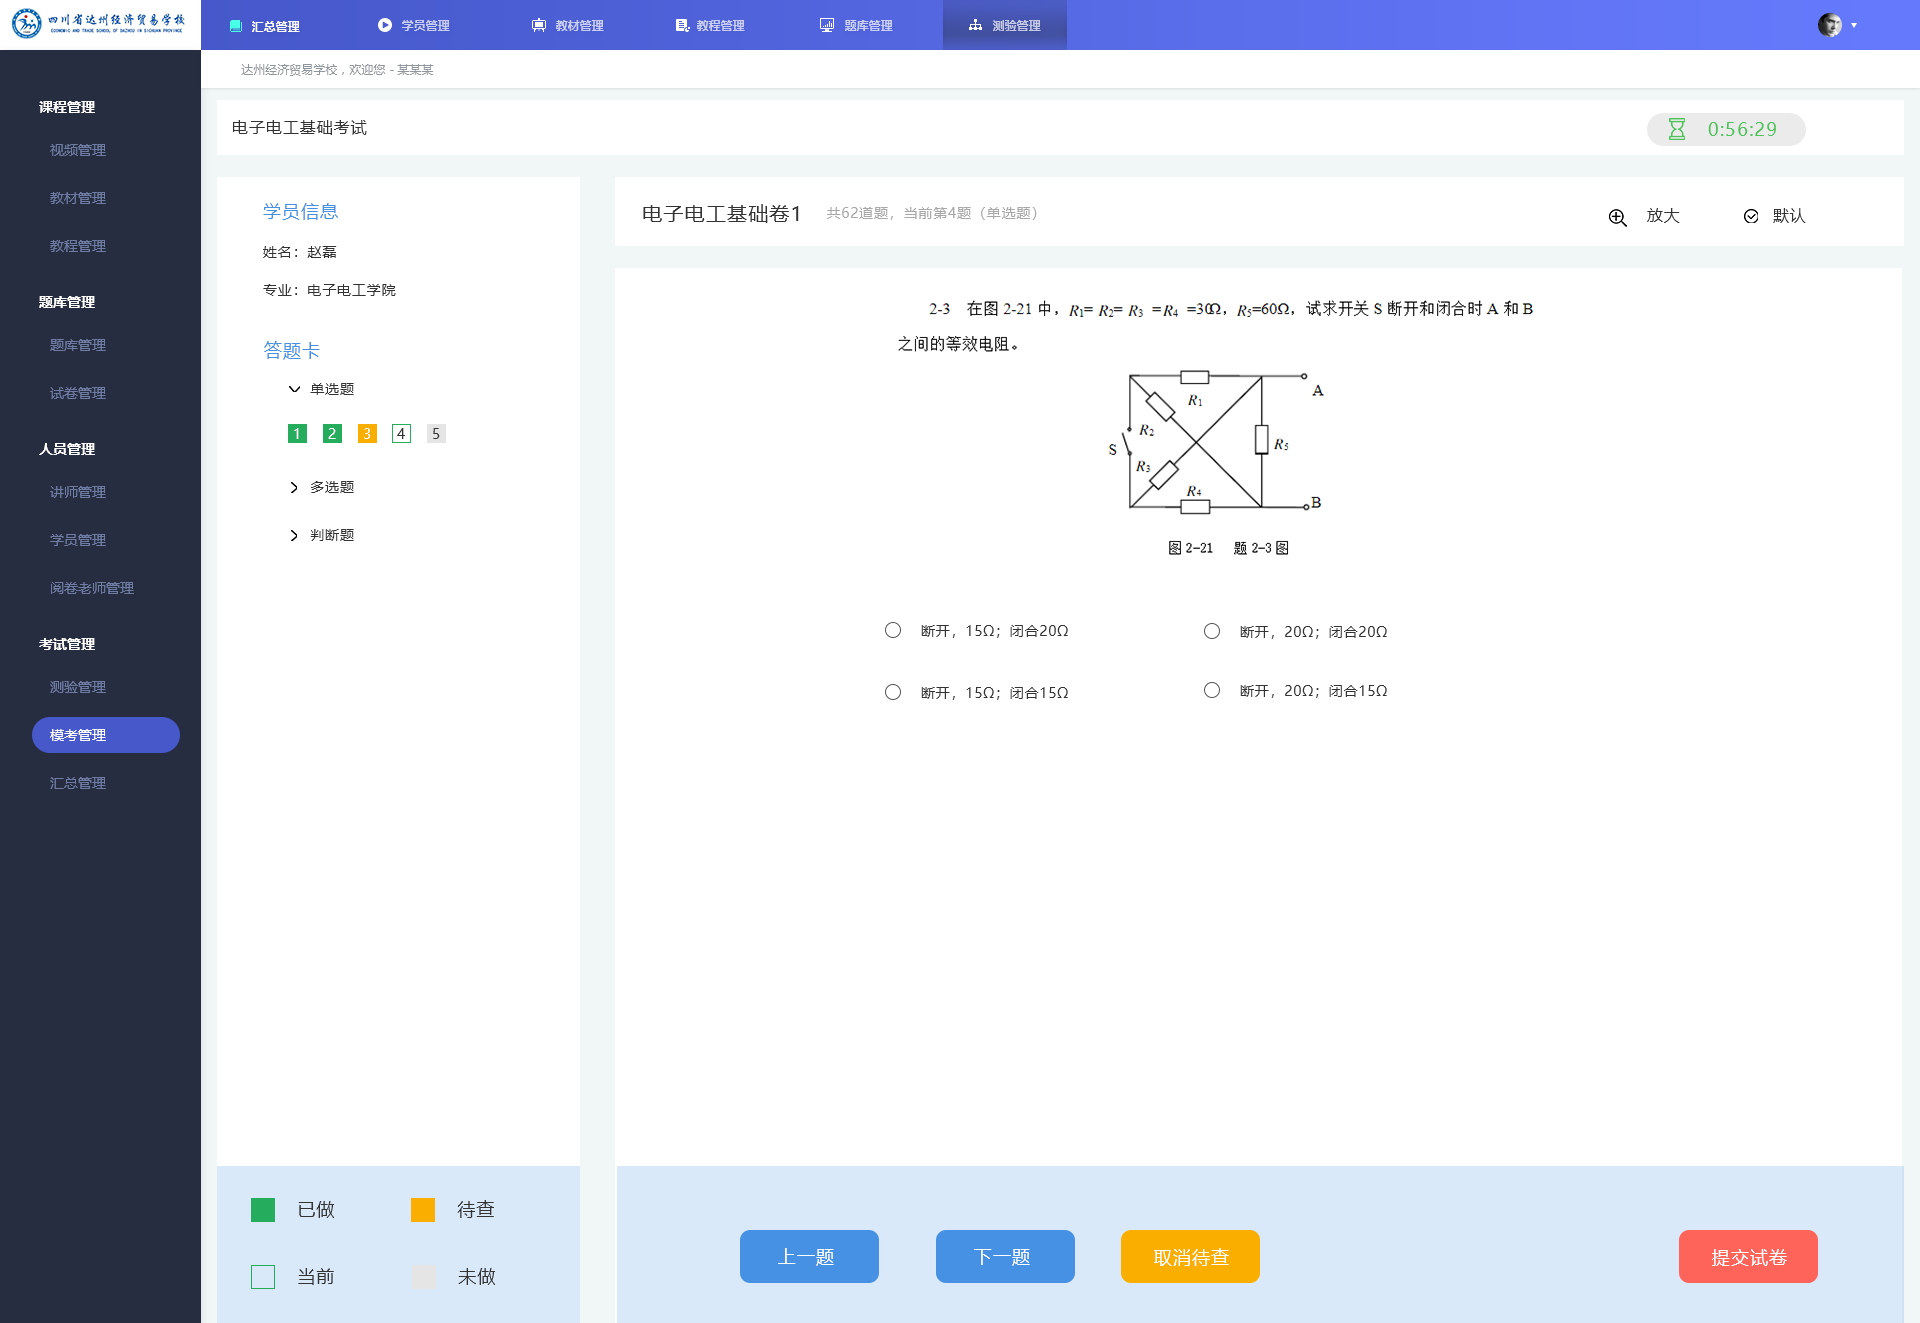Click the 下一题 button
The image size is (1920, 1323).
pyautogui.click(x=1005, y=1256)
